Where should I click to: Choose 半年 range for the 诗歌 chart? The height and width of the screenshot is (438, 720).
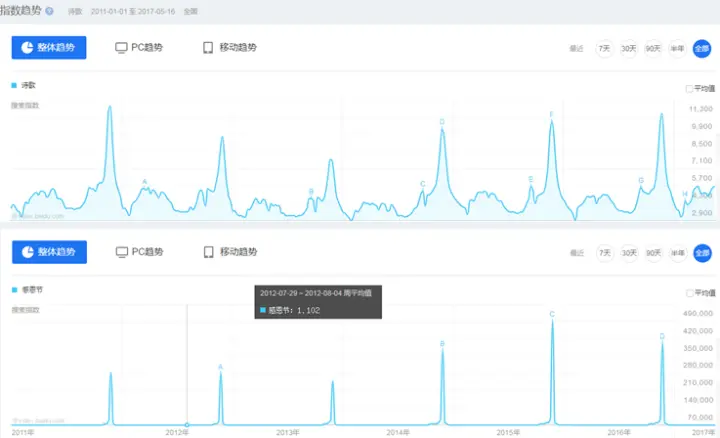point(677,48)
